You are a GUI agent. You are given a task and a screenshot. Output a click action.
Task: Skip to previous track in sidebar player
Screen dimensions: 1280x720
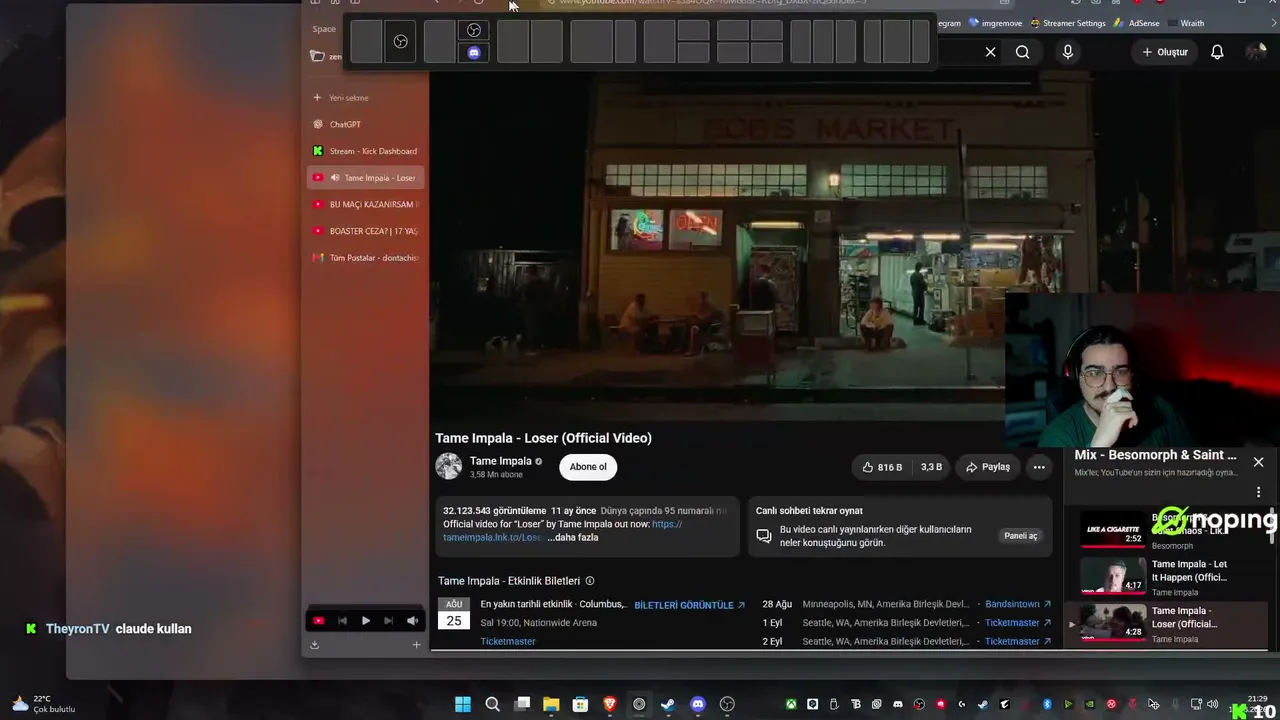click(x=342, y=621)
